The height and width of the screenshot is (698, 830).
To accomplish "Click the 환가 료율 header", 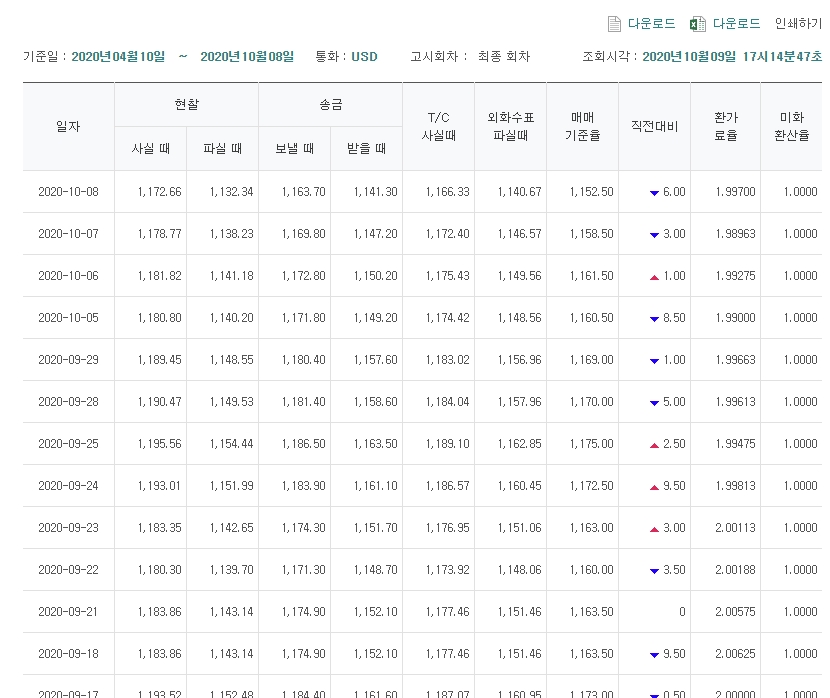I will pyautogui.click(x=725, y=126).
